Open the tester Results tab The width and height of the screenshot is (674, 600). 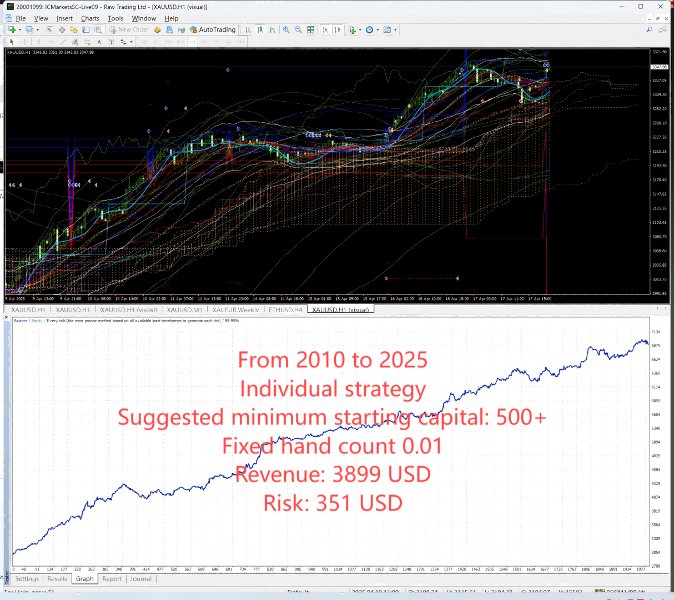(x=57, y=579)
